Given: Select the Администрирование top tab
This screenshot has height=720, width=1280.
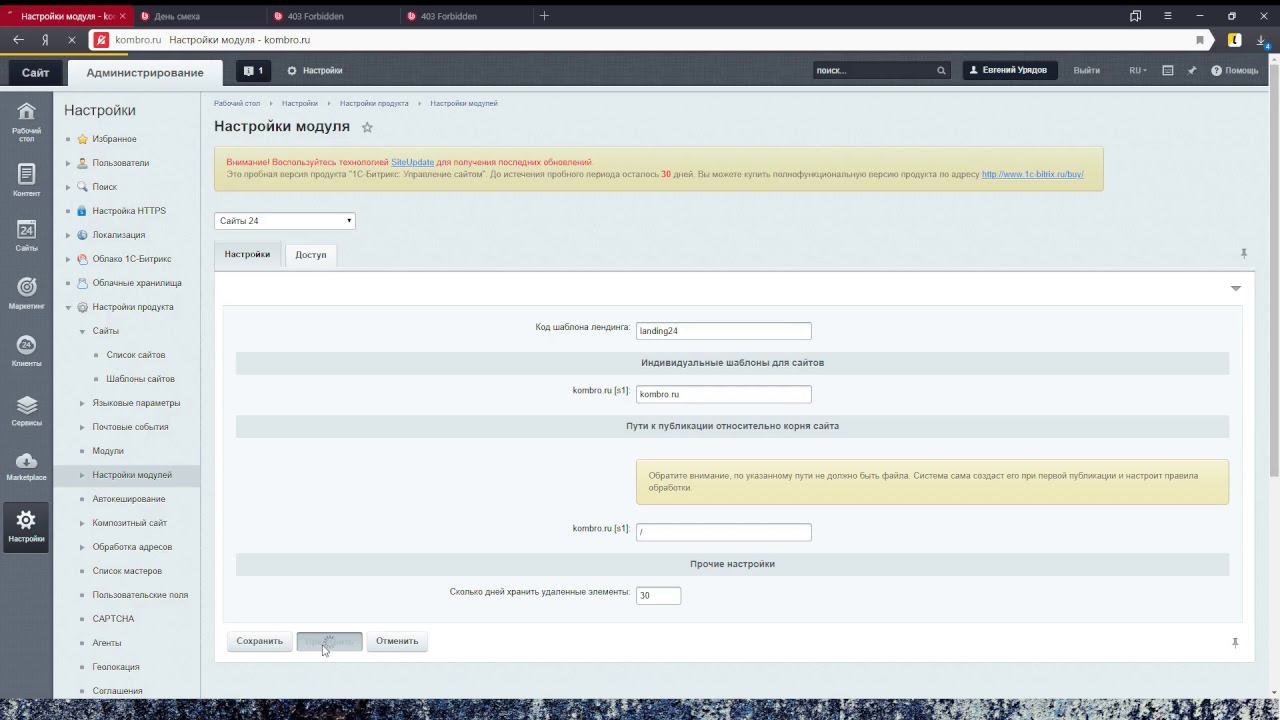Looking at the screenshot, I should coord(145,72).
